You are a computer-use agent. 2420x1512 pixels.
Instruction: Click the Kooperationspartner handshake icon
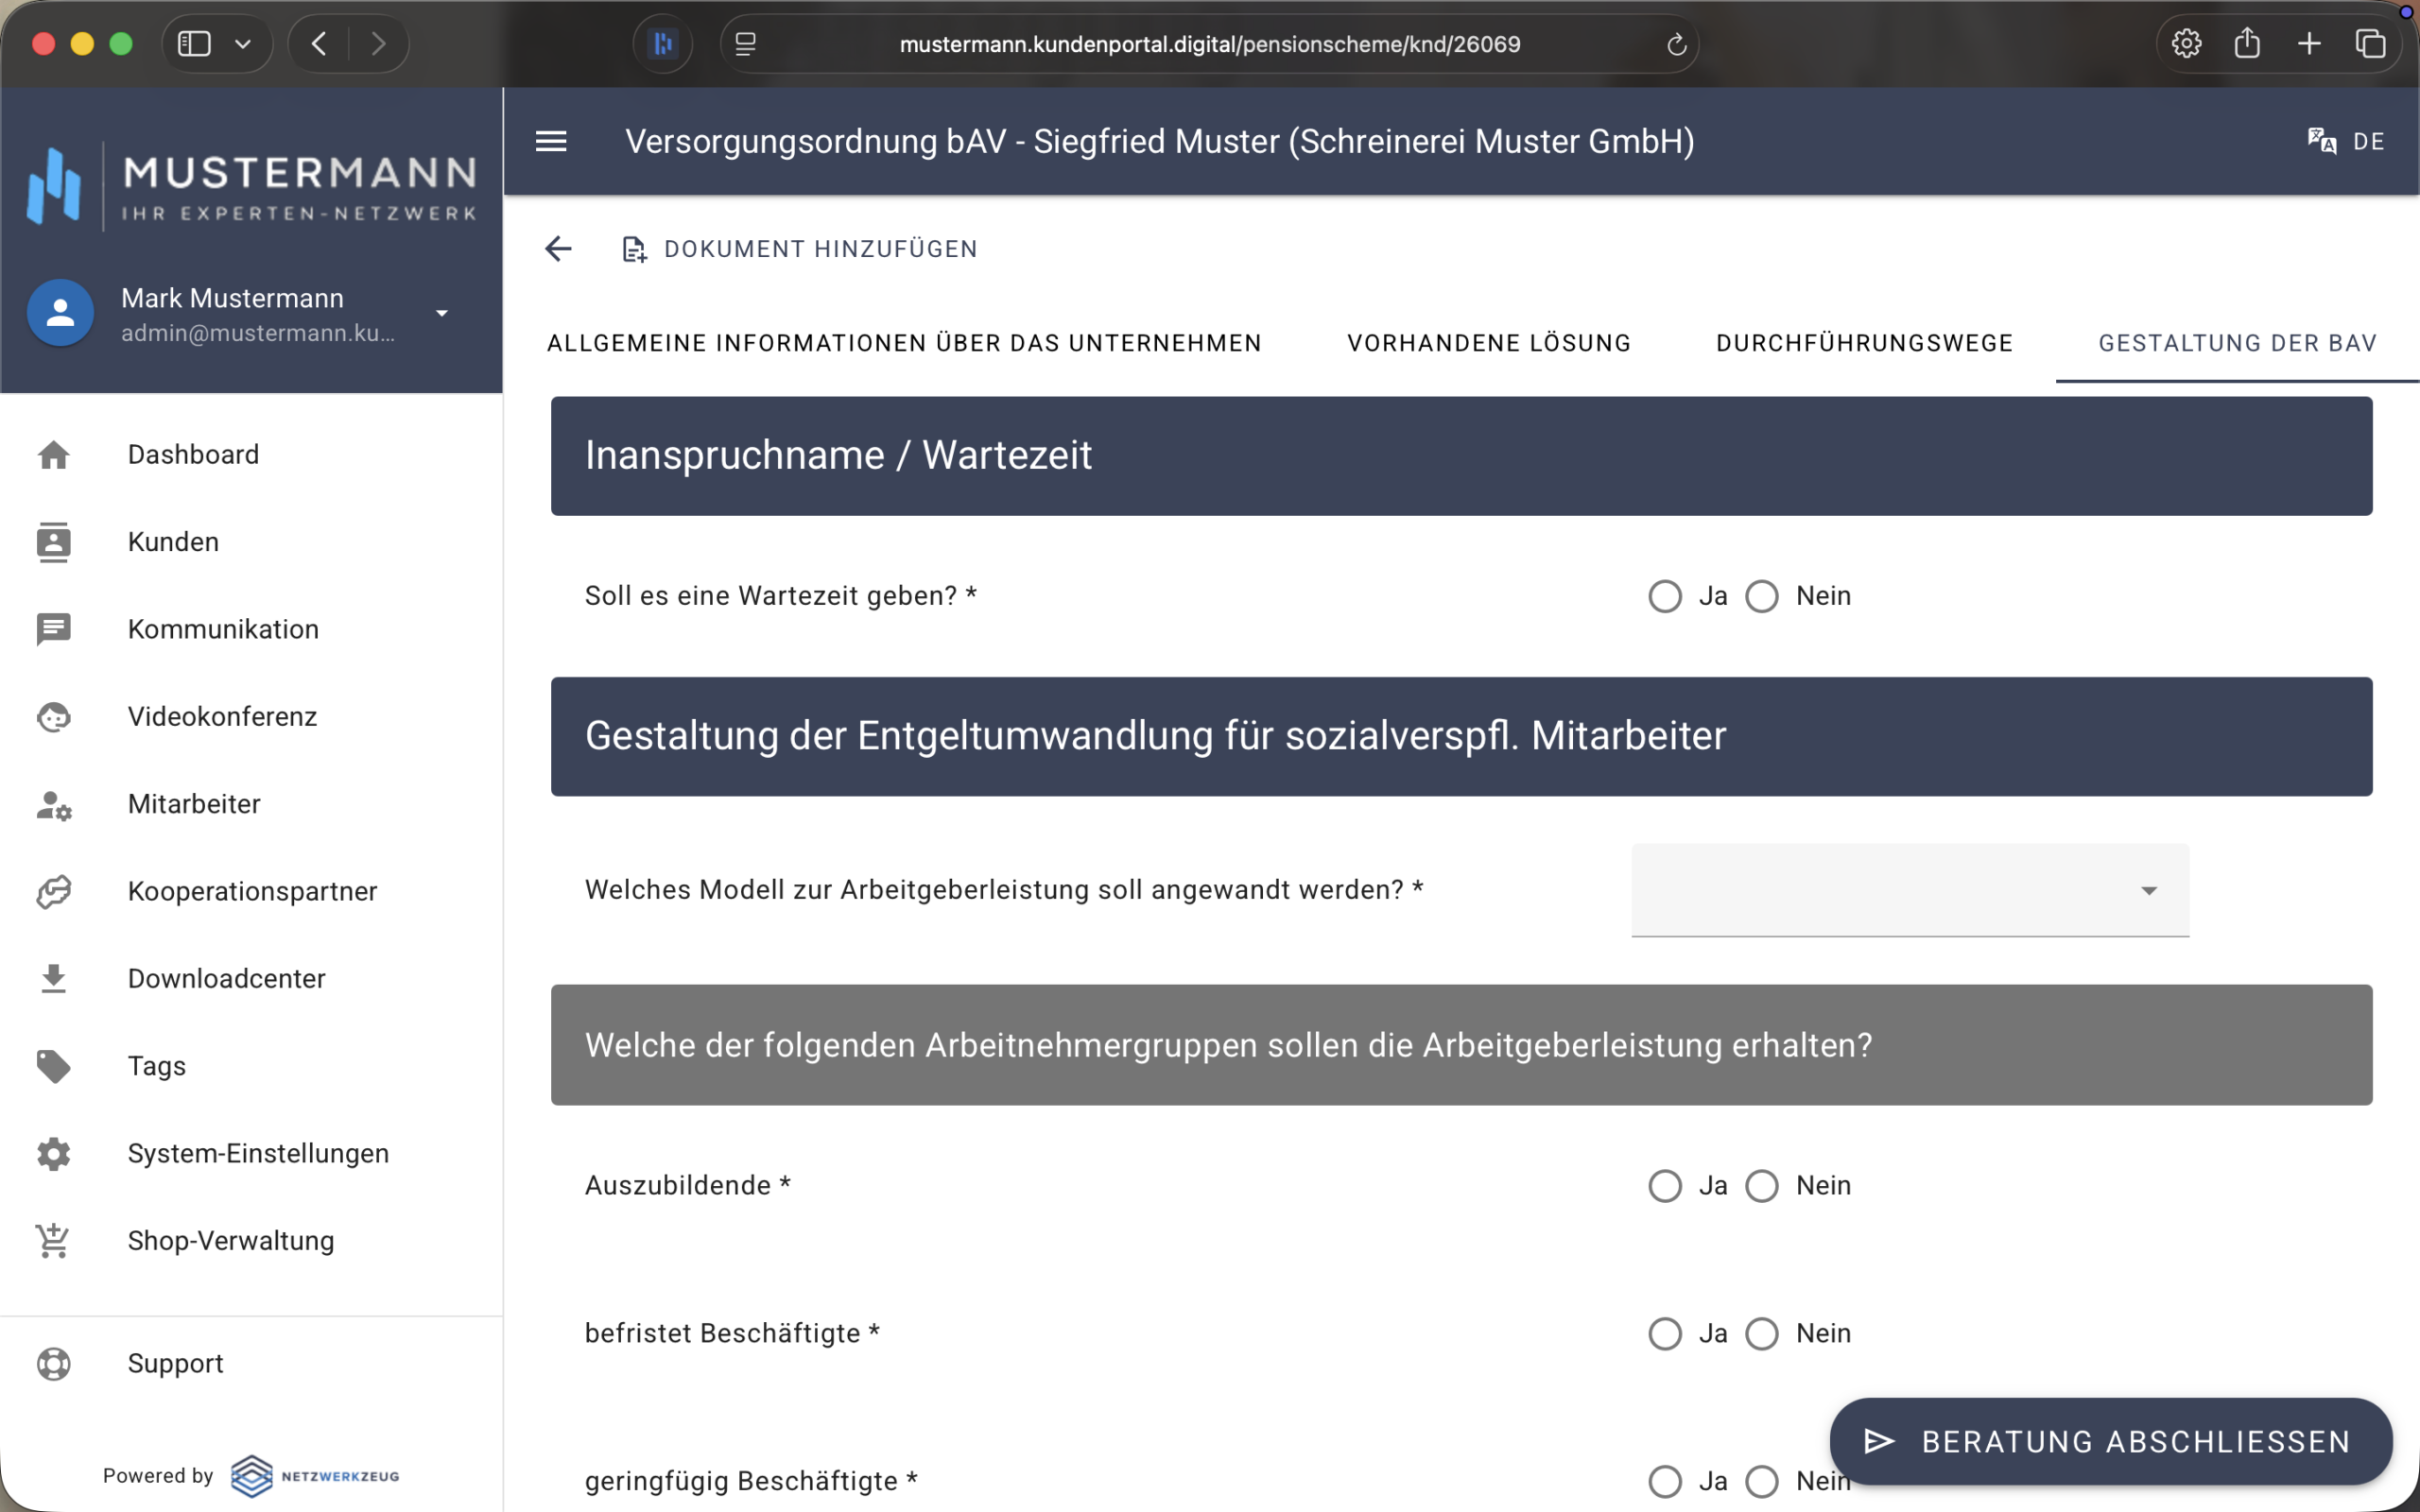[x=53, y=892]
